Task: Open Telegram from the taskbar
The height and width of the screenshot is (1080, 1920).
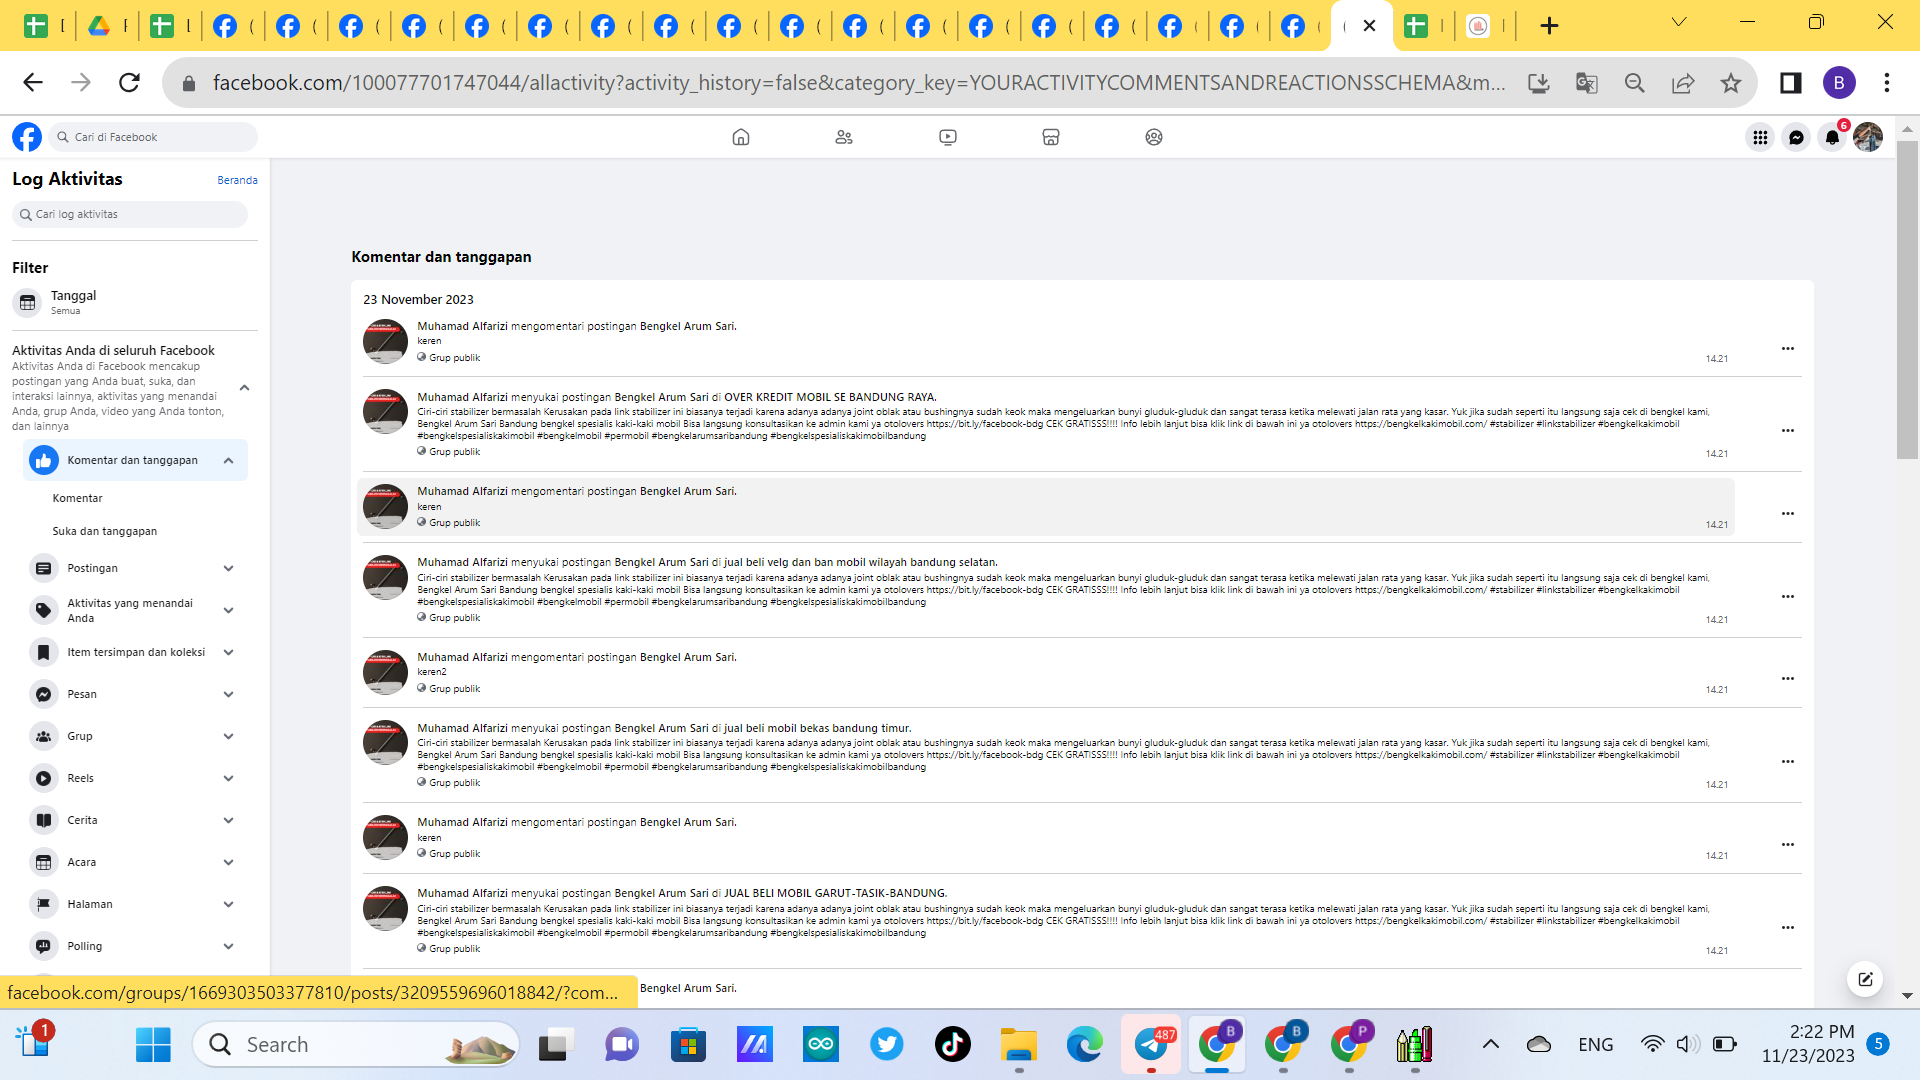Action: click(1151, 1045)
